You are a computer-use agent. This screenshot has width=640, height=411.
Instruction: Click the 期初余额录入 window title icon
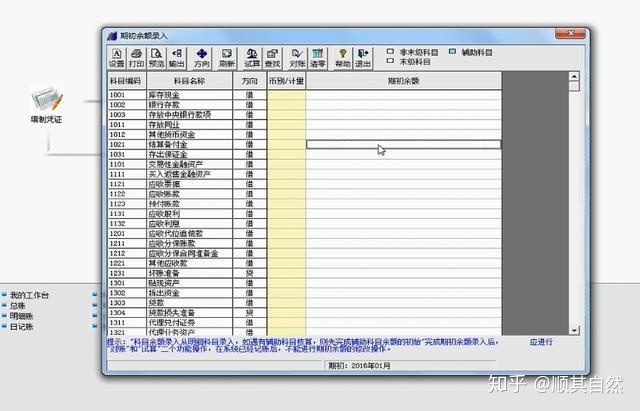[x=112, y=36]
